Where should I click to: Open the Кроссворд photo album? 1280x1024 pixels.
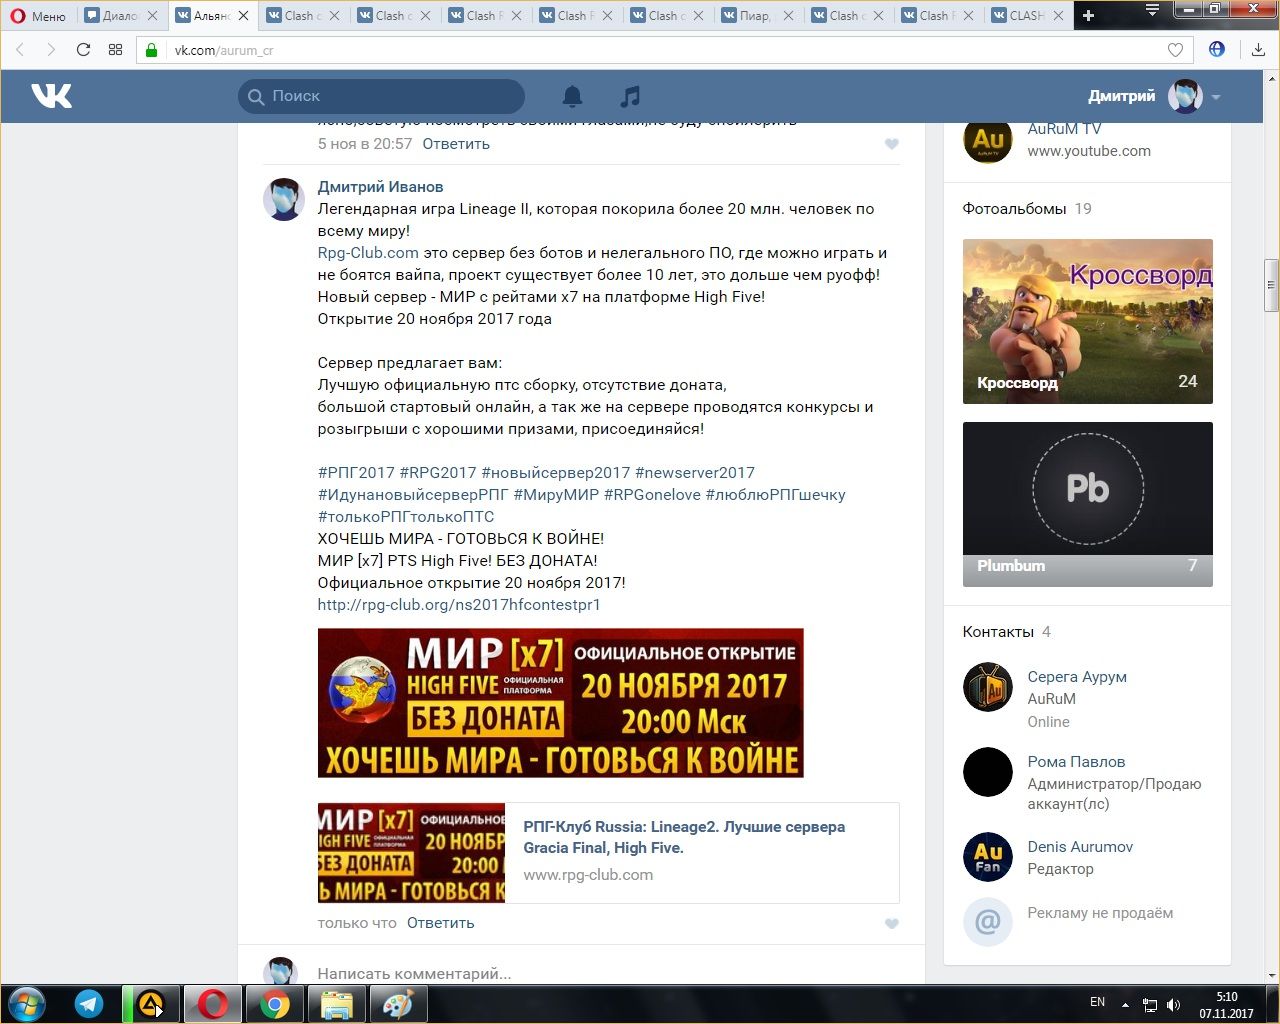1088,321
